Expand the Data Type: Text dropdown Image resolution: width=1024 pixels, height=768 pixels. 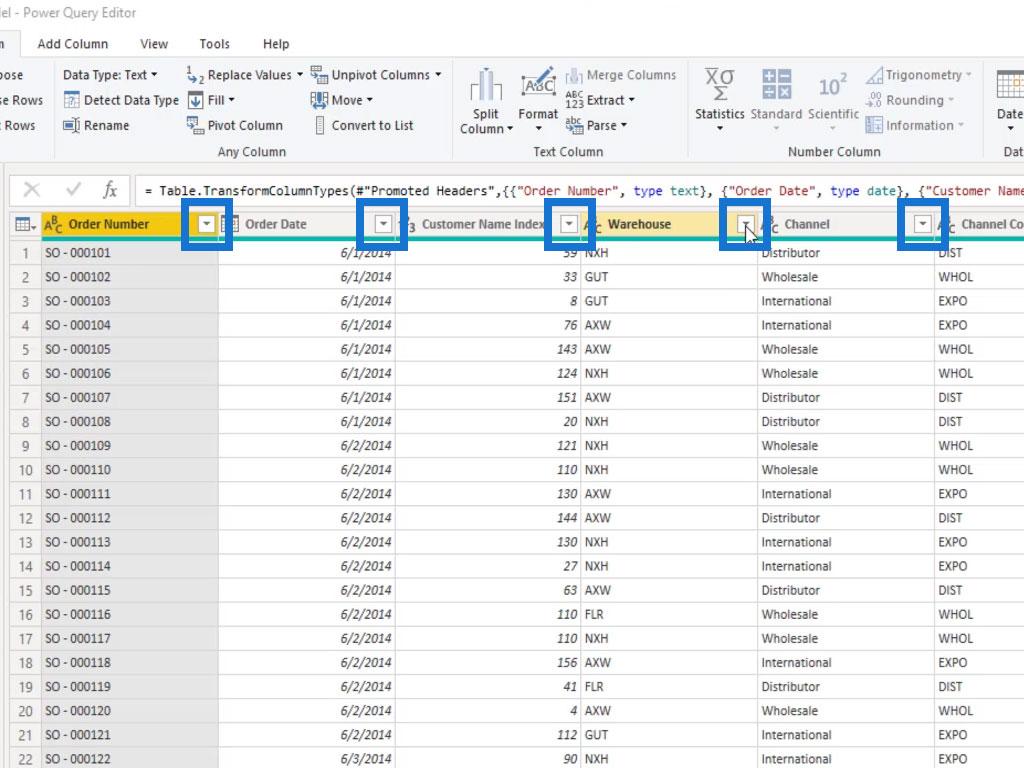tap(110, 75)
